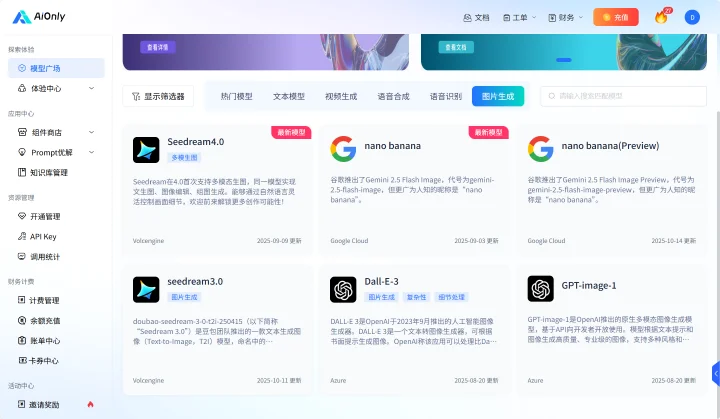Click the nano banana(Preview) title
Image resolution: width=720 pixels, height=419 pixels.
coord(610,146)
